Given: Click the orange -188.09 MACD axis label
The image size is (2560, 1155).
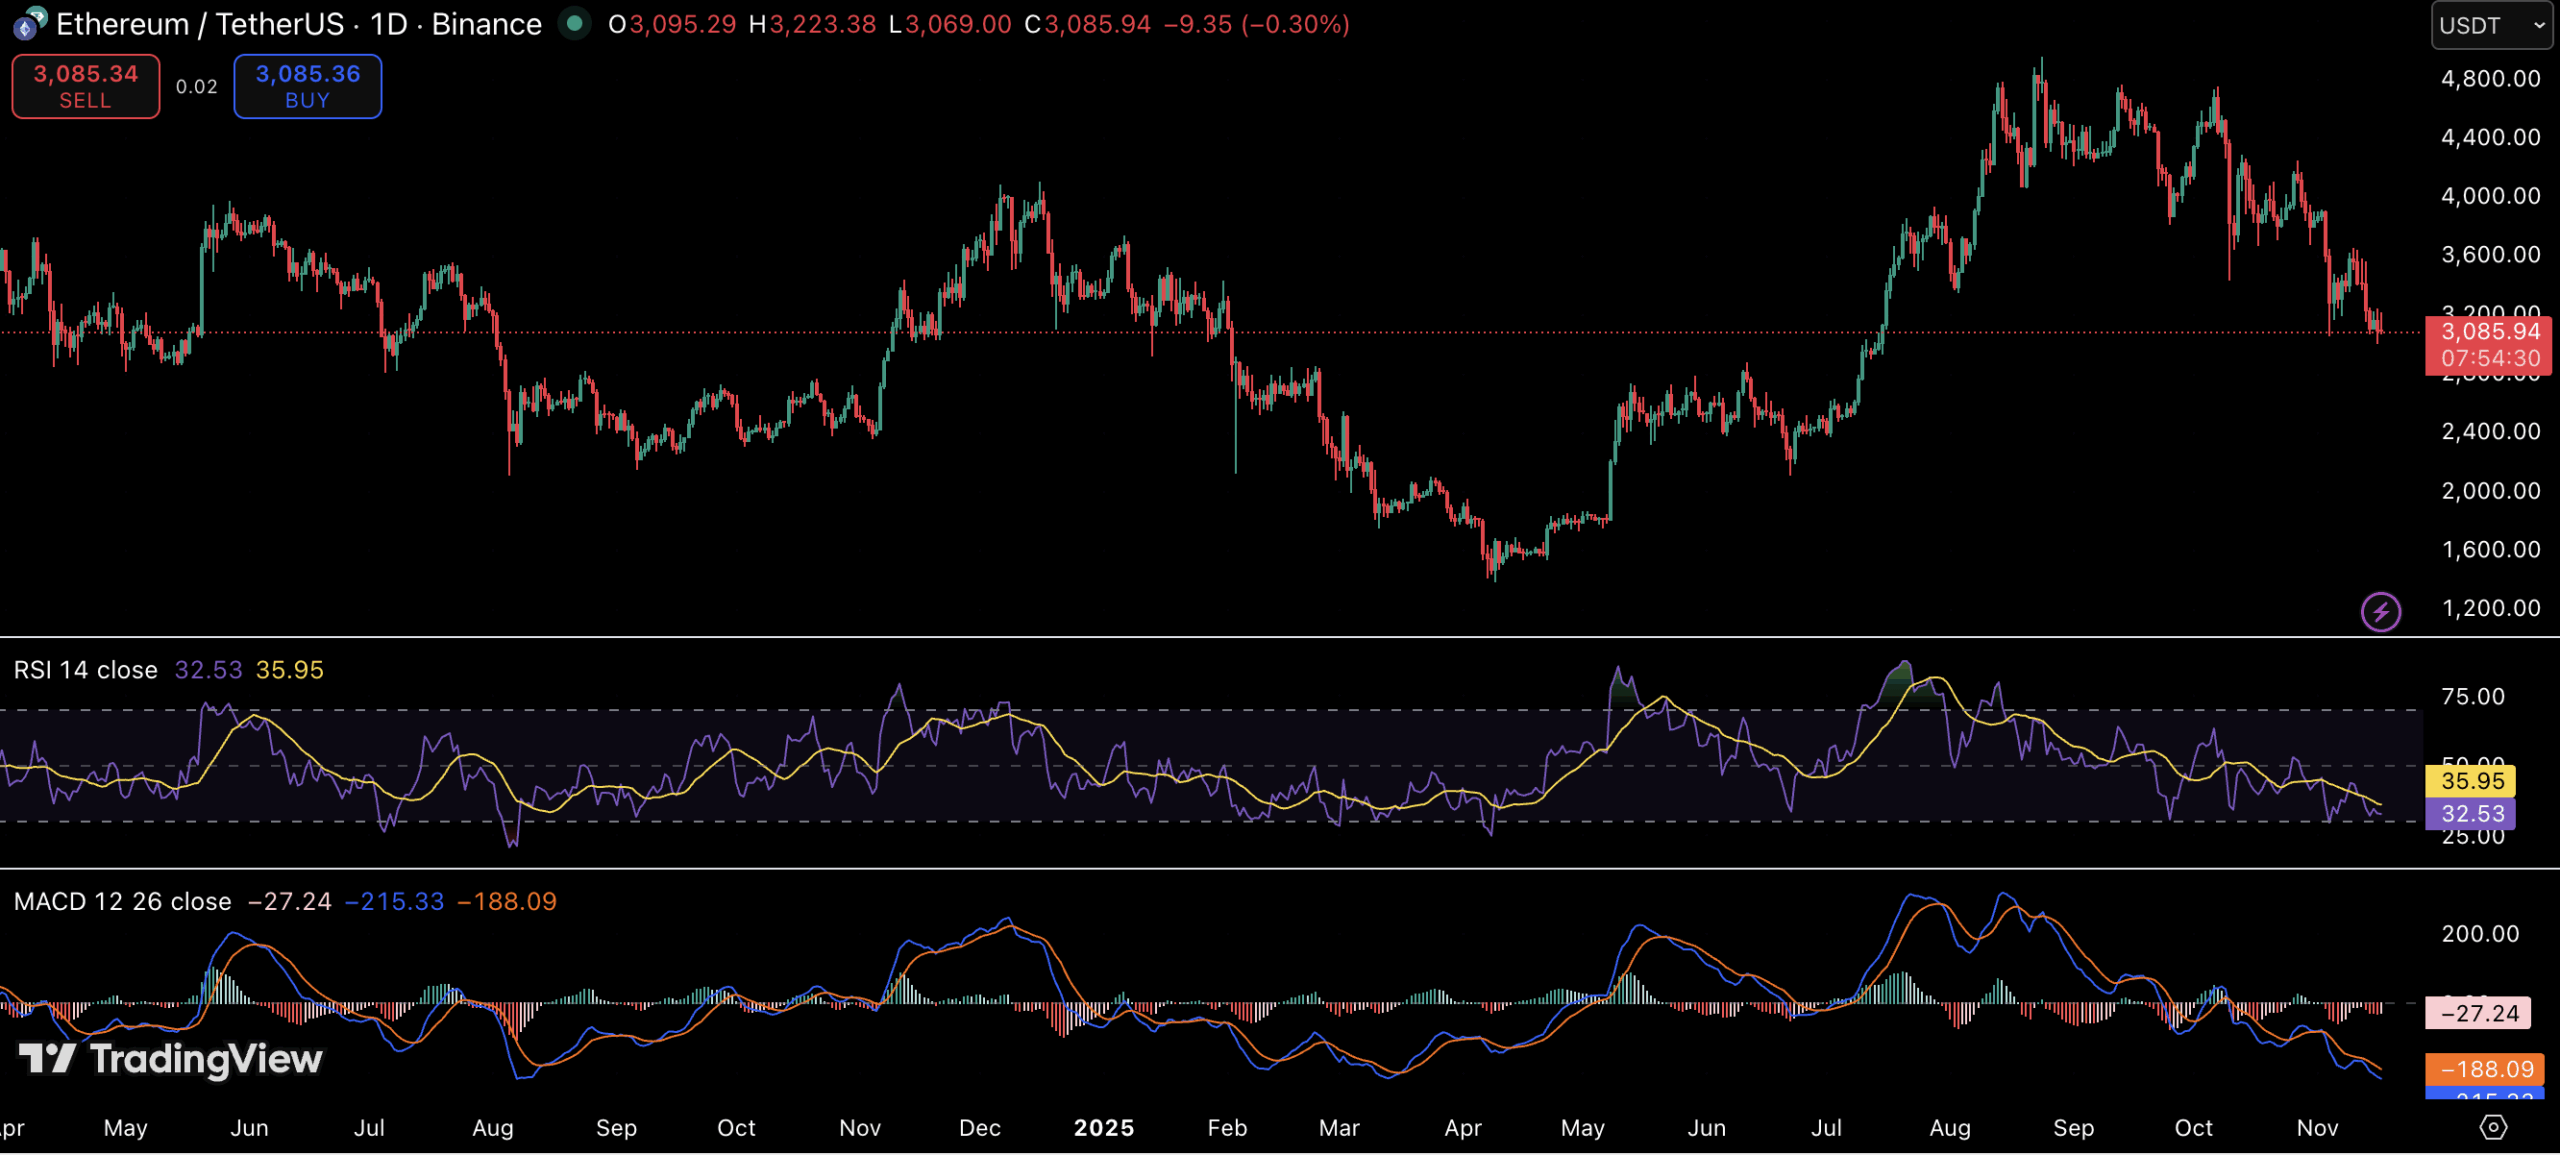Looking at the screenshot, I should click(x=2484, y=1069).
